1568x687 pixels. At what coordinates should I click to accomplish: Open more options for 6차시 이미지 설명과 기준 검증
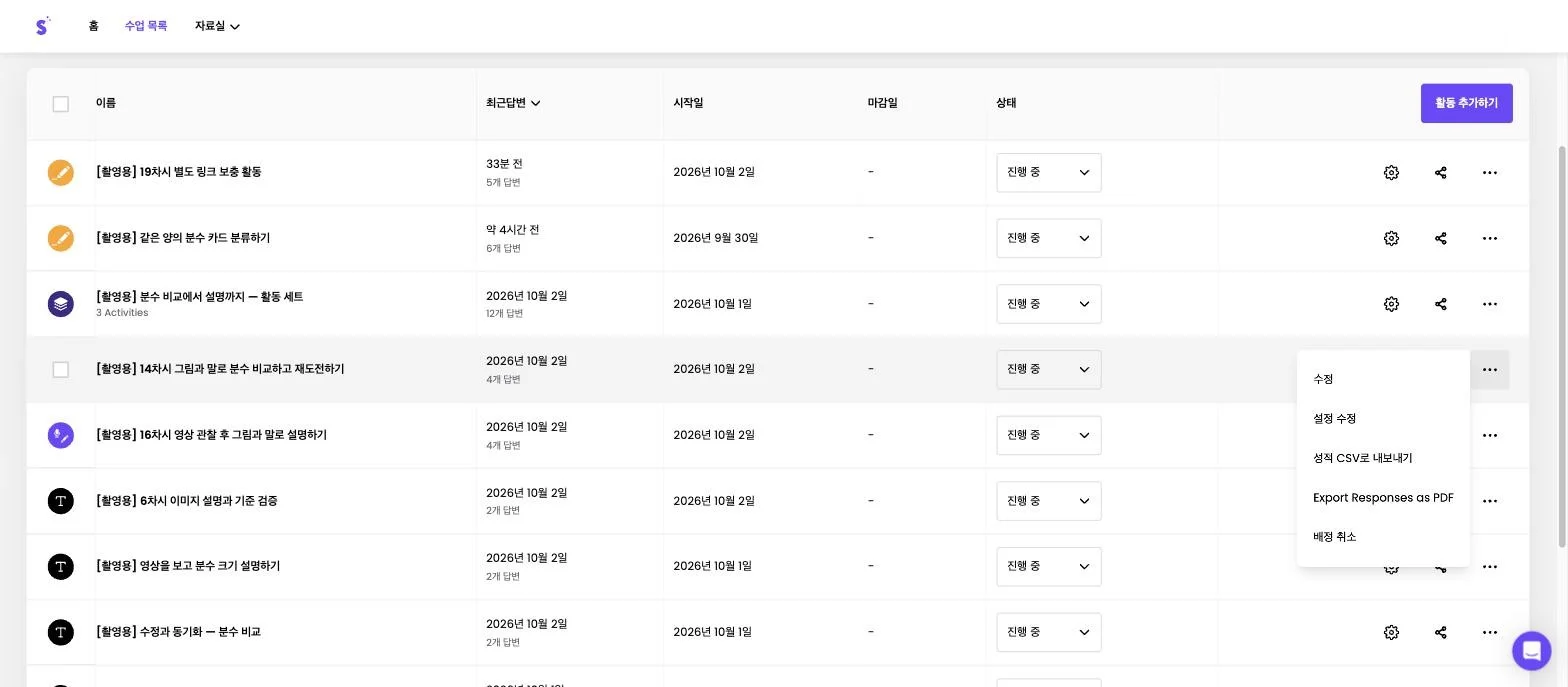(x=1489, y=501)
